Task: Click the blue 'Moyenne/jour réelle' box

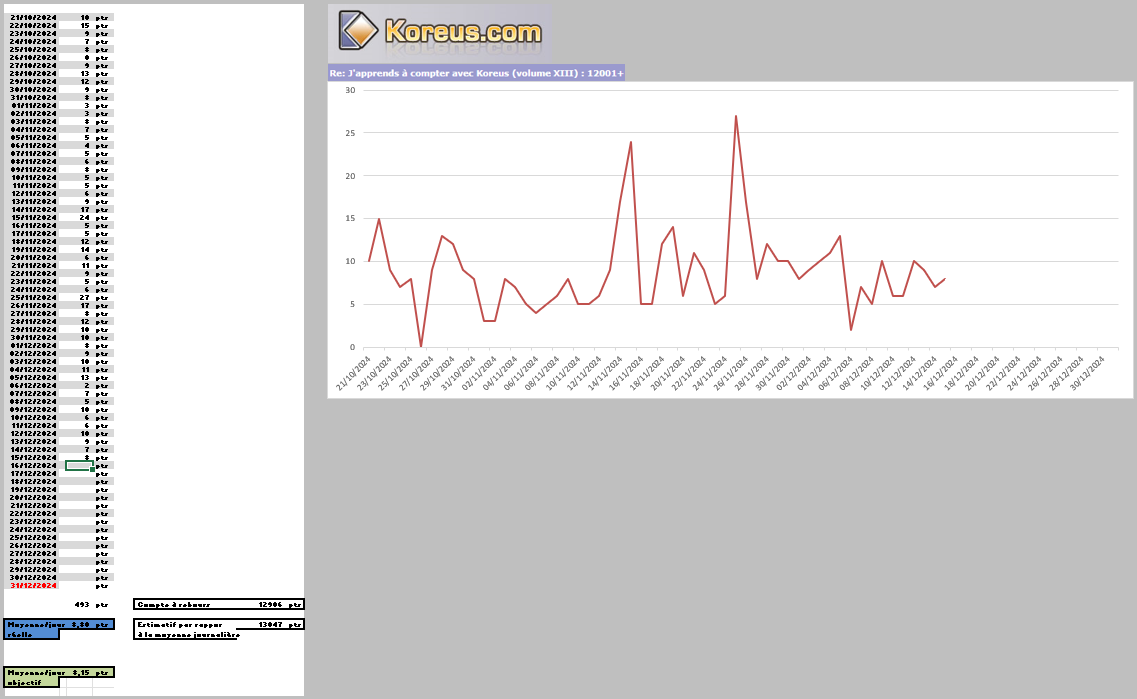Action: [58, 624]
